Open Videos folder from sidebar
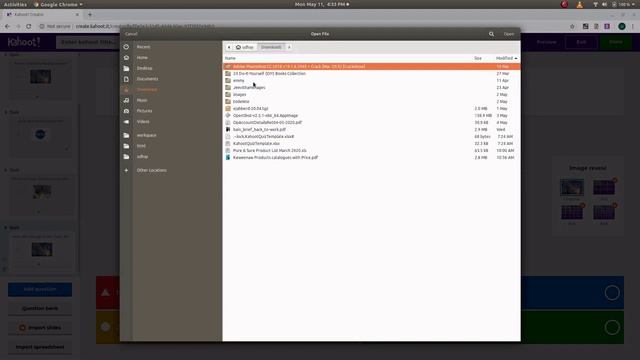The image size is (640, 360). 143,122
